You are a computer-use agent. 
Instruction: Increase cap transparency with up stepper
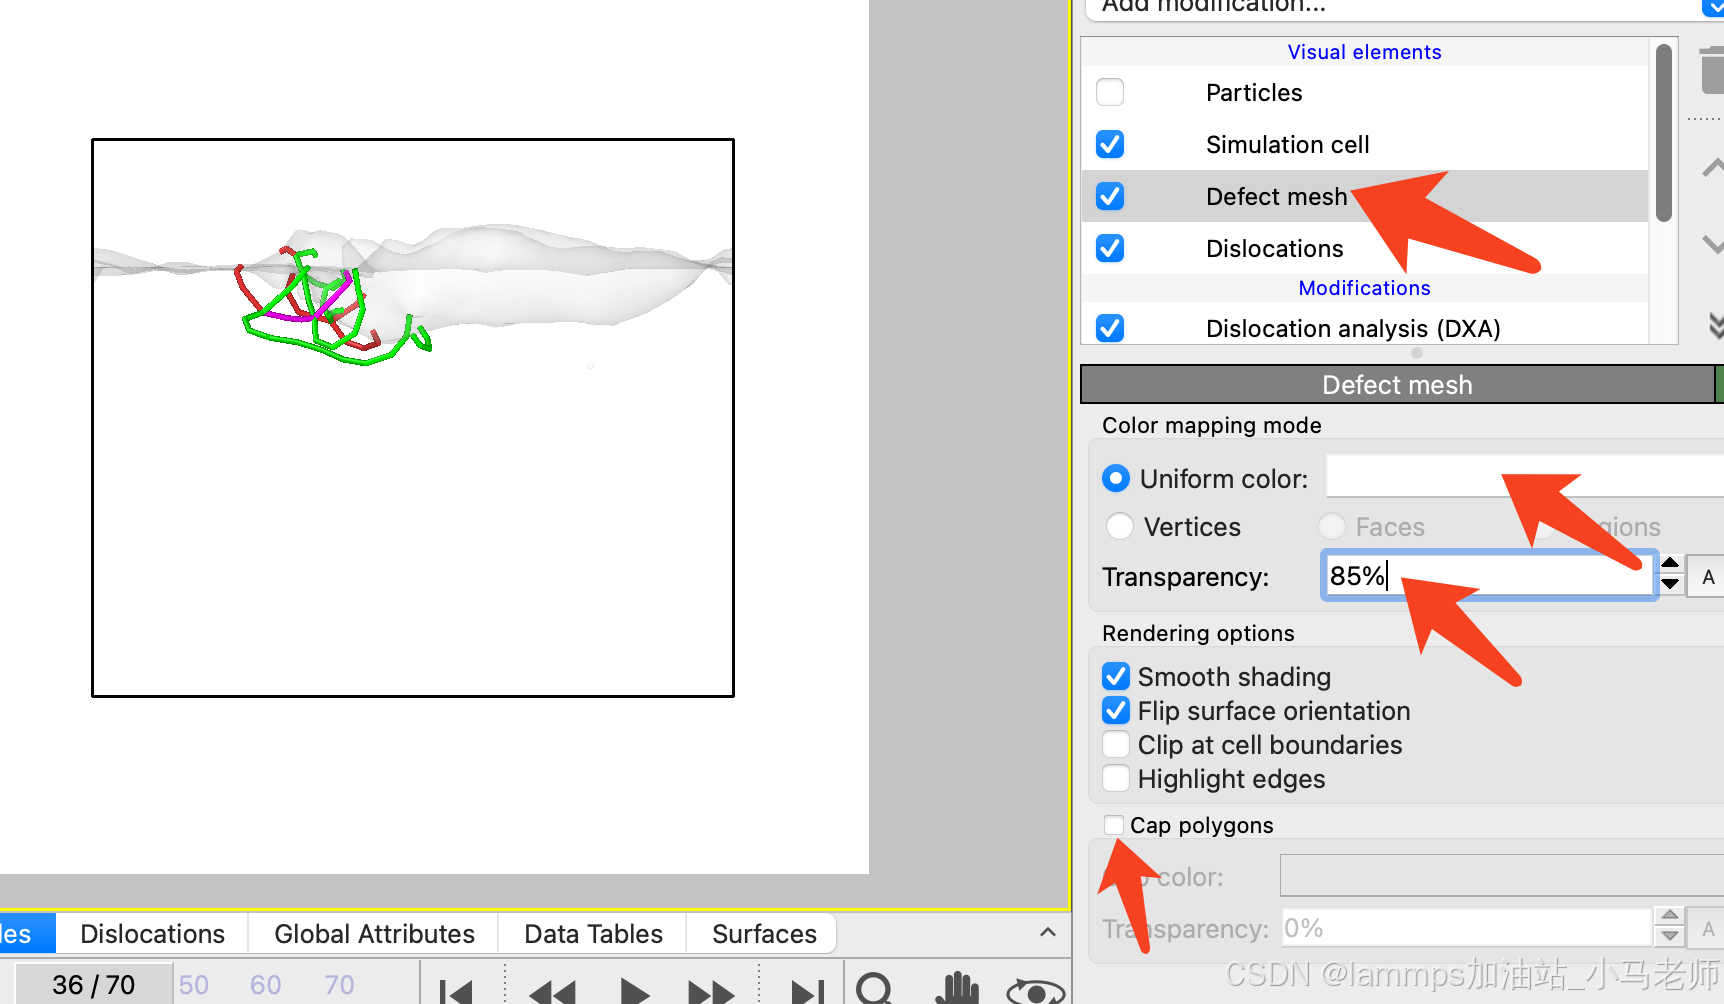(1670, 915)
